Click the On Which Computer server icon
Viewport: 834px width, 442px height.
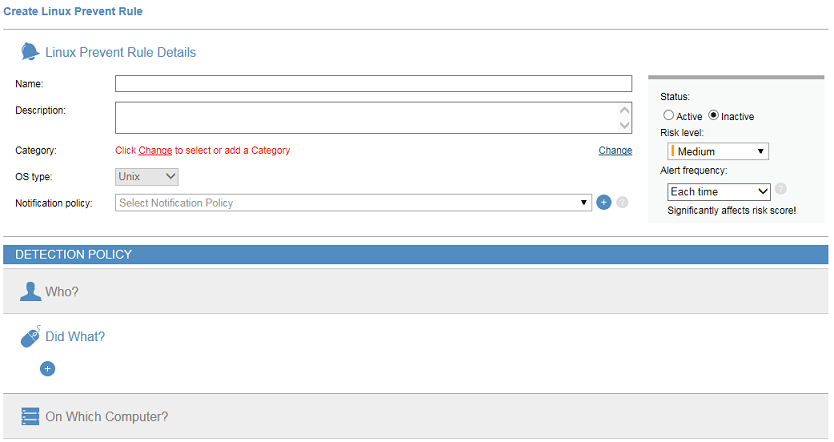[30, 416]
